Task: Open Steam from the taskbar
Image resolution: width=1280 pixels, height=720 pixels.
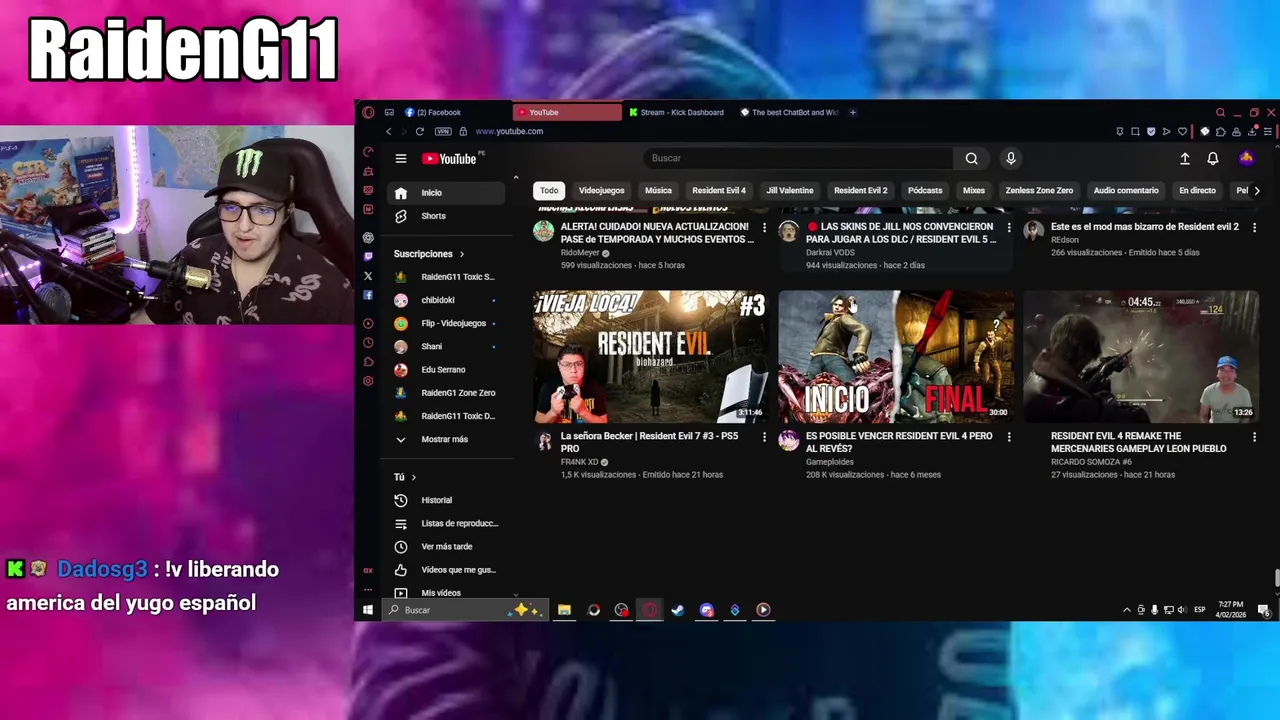Action: point(678,610)
